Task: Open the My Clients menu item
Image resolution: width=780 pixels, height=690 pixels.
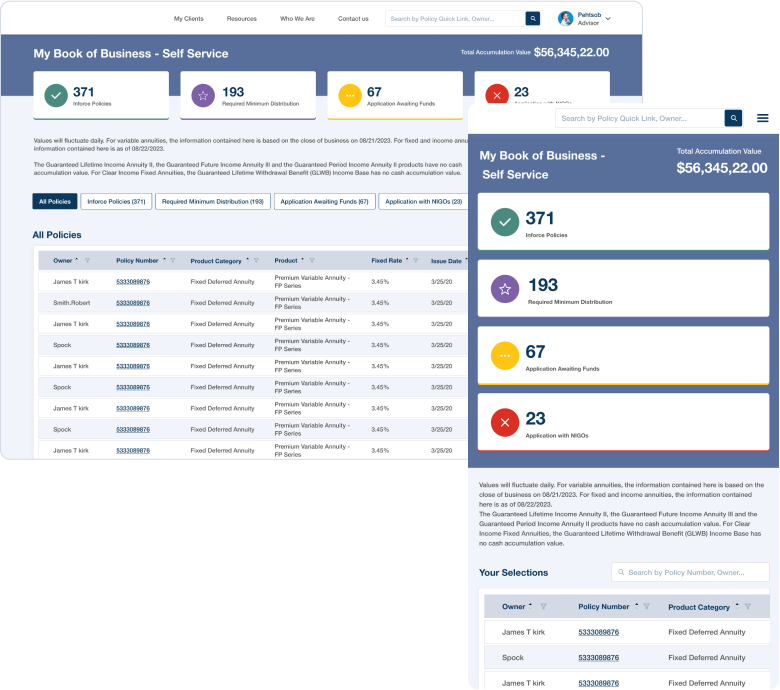Action: click(189, 19)
